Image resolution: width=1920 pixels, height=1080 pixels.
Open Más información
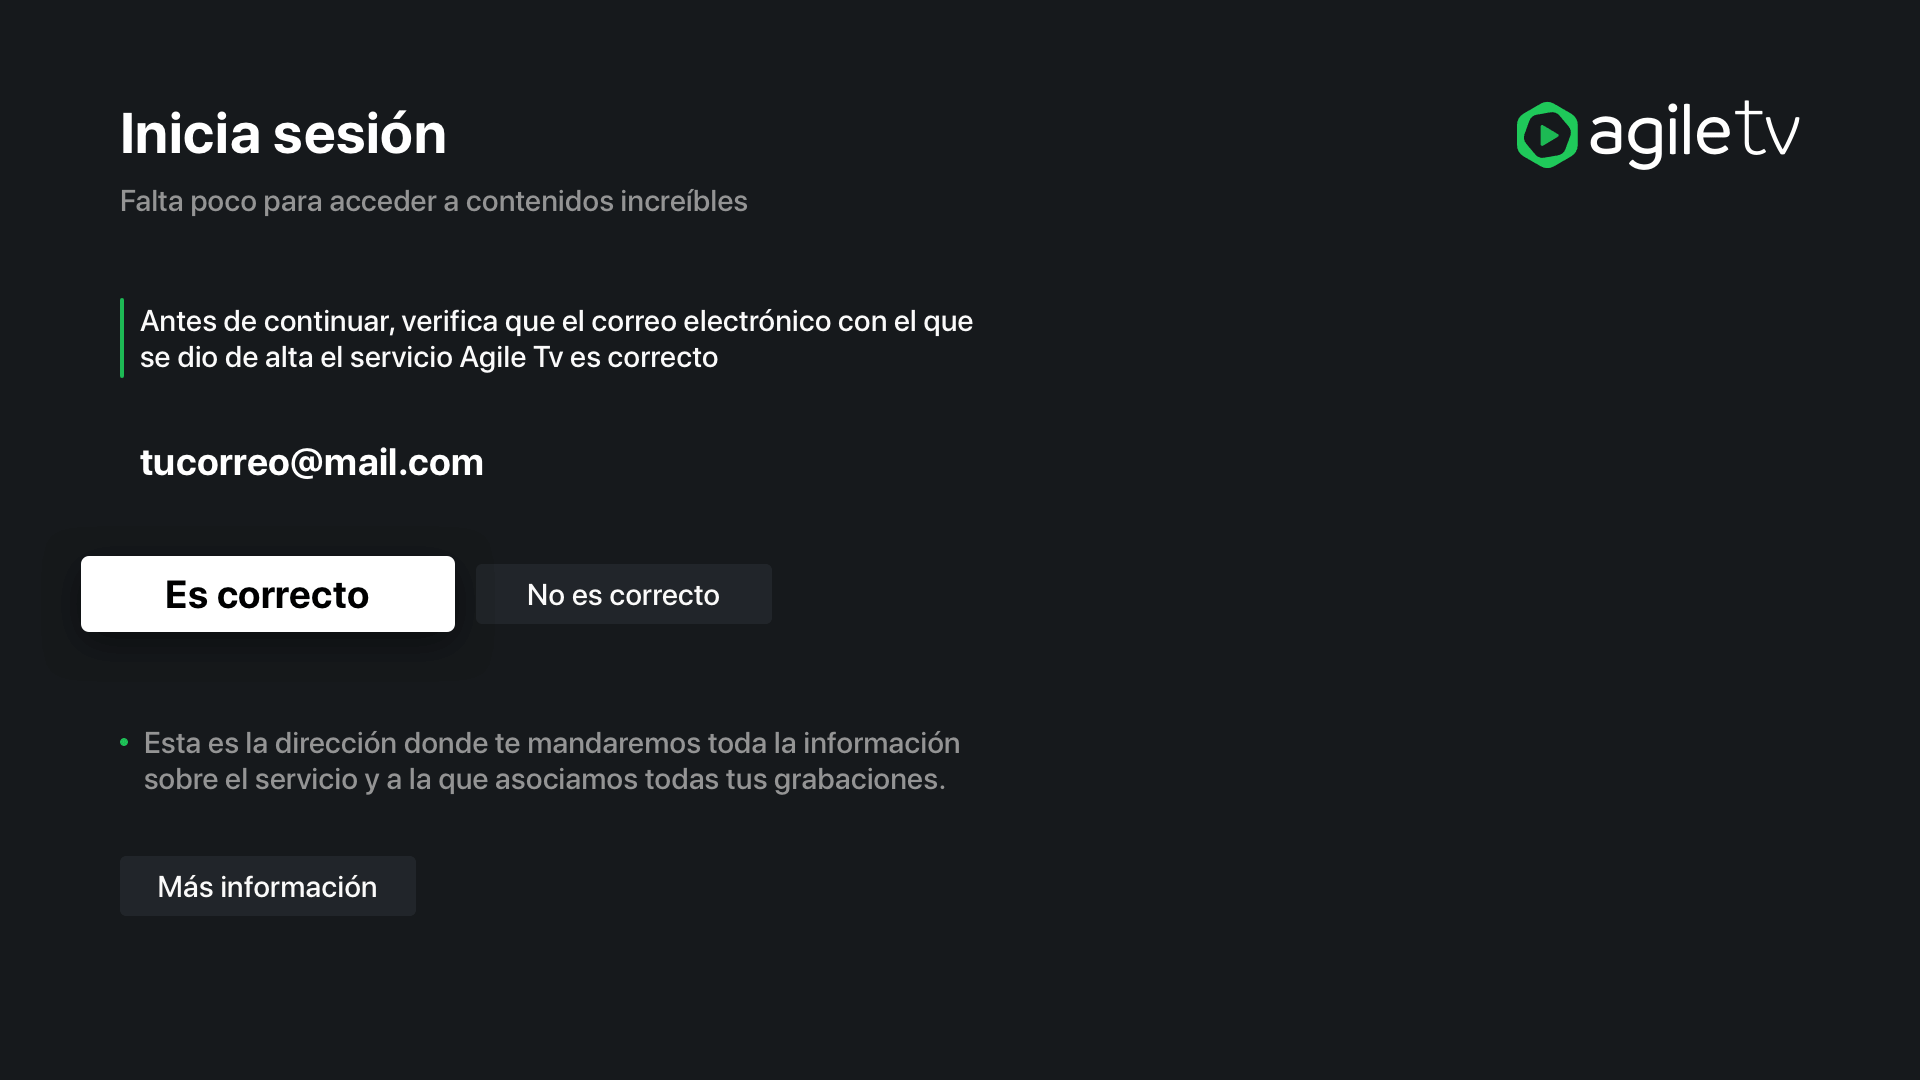click(x=268, y=886)
